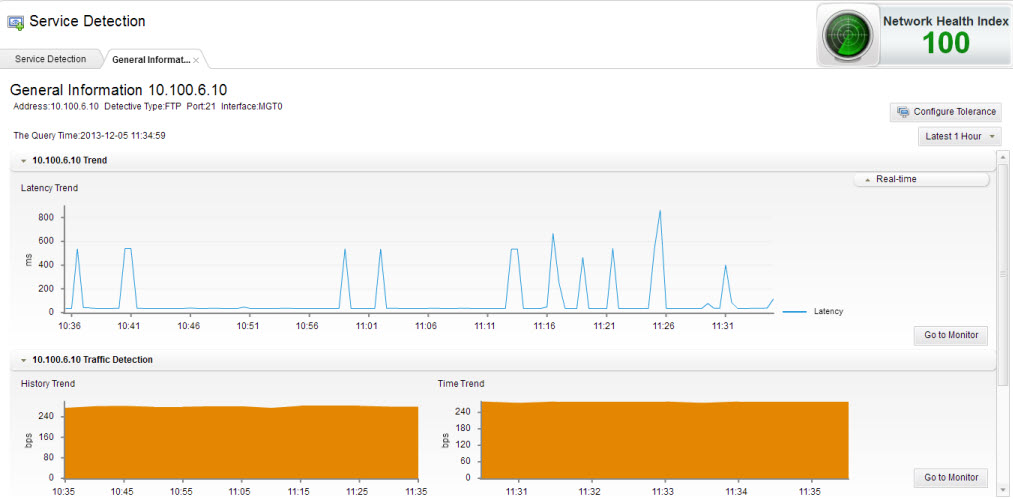Click Go to Monitor under Latency Trend
The image size is (1013, 499).
[950, 335]
